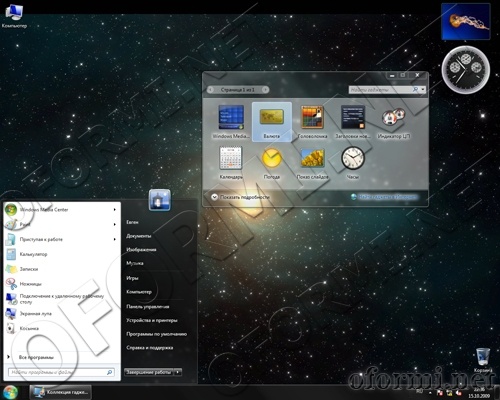Select the Часы clock gadget

353,158
